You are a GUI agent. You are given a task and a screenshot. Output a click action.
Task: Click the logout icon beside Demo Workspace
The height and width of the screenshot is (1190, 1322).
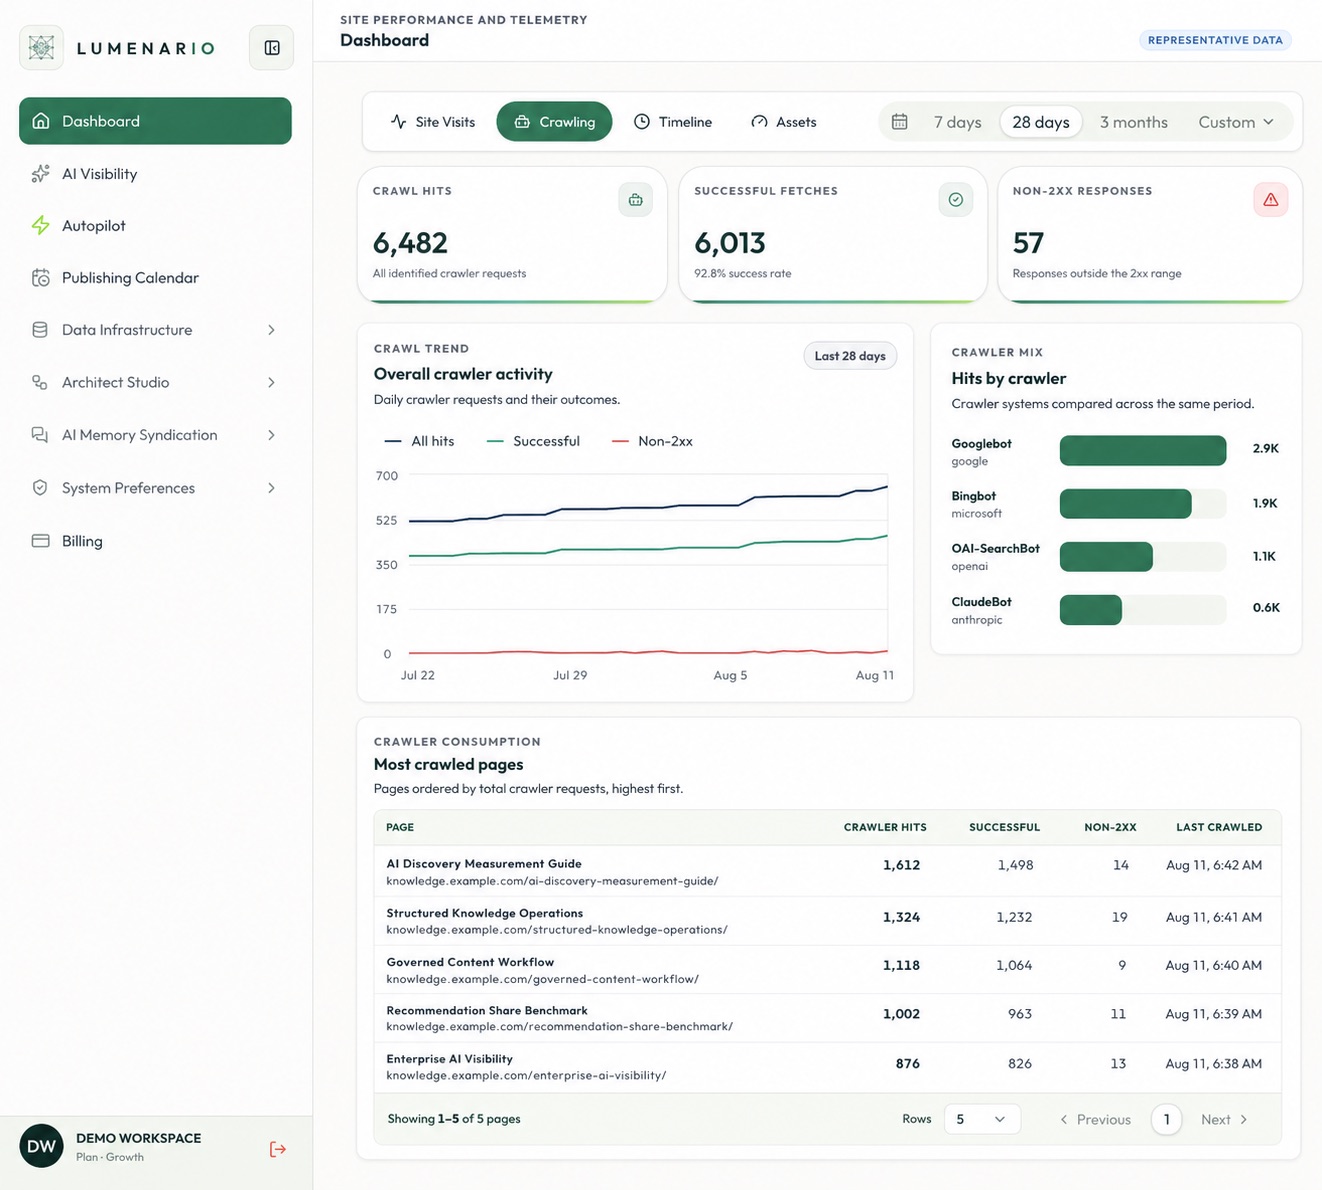tap(278, 1149)
